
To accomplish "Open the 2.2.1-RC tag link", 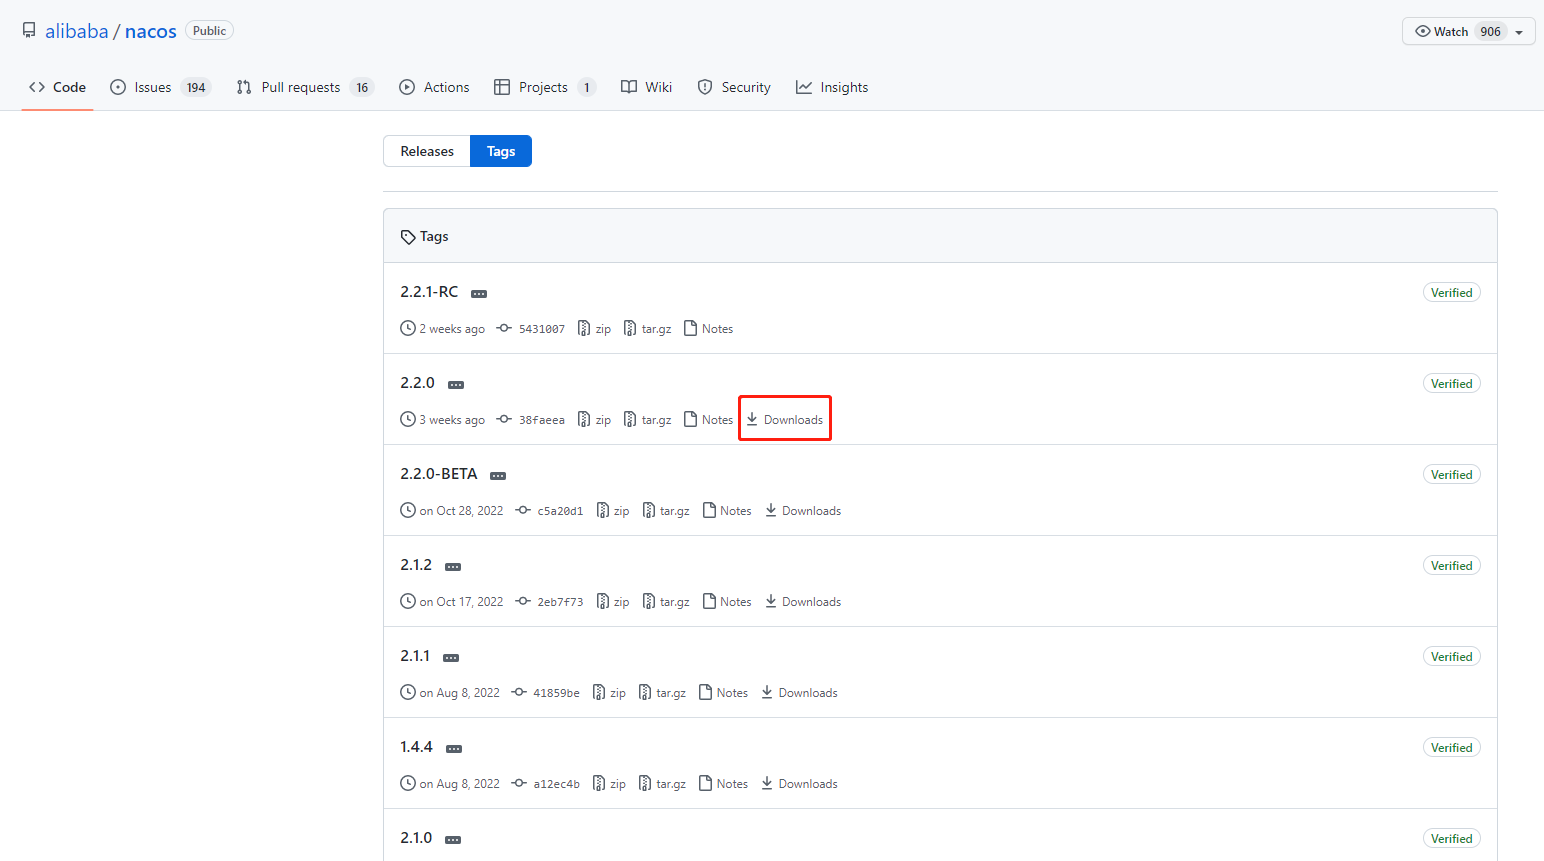I will (x=429, y=292).
